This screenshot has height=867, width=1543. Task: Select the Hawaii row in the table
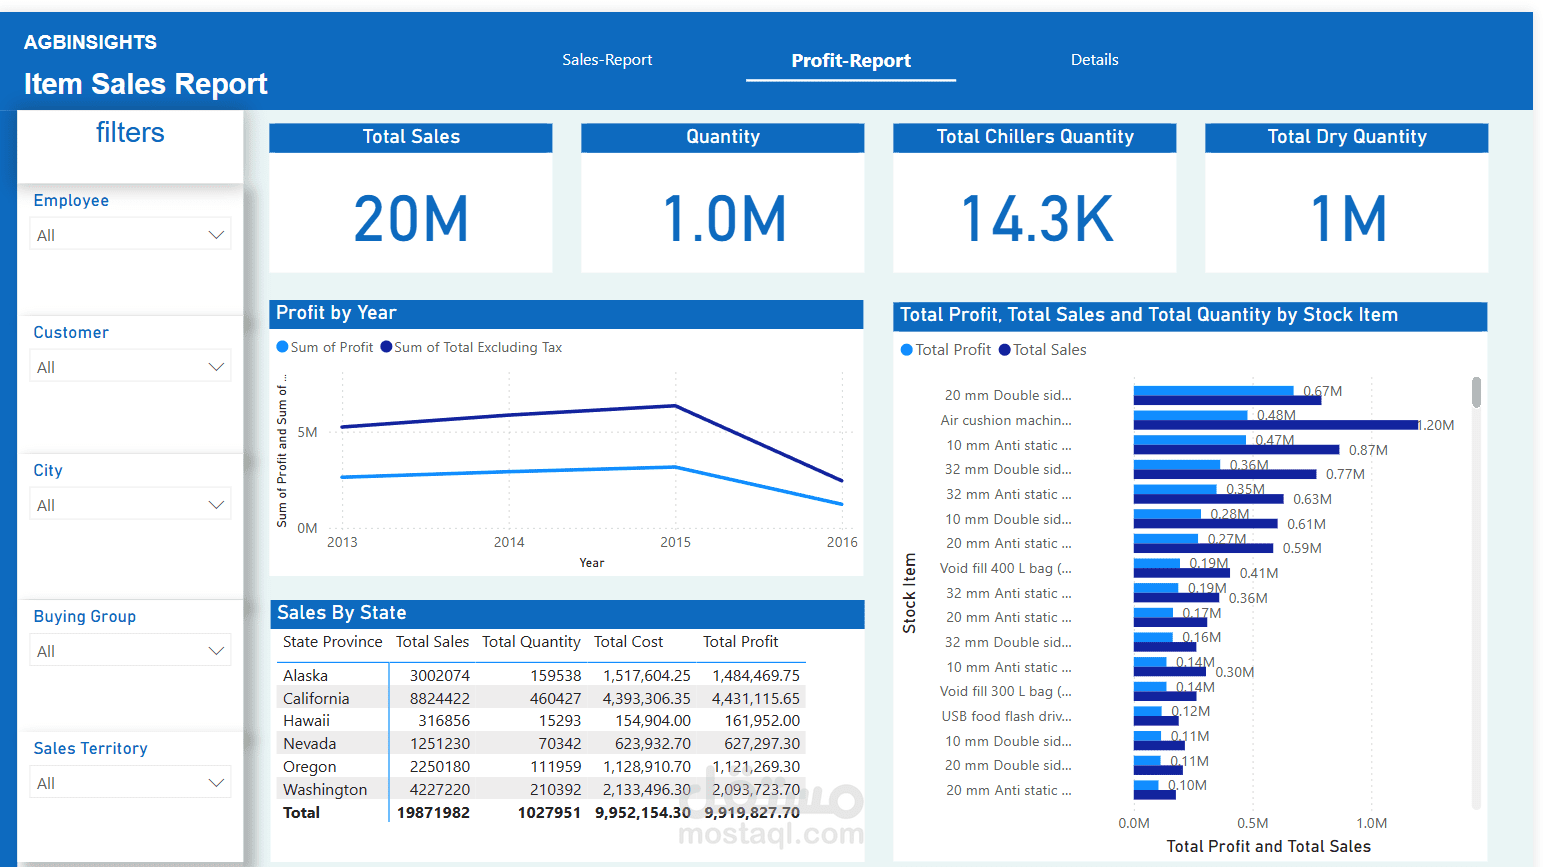(x=541, y=721)
